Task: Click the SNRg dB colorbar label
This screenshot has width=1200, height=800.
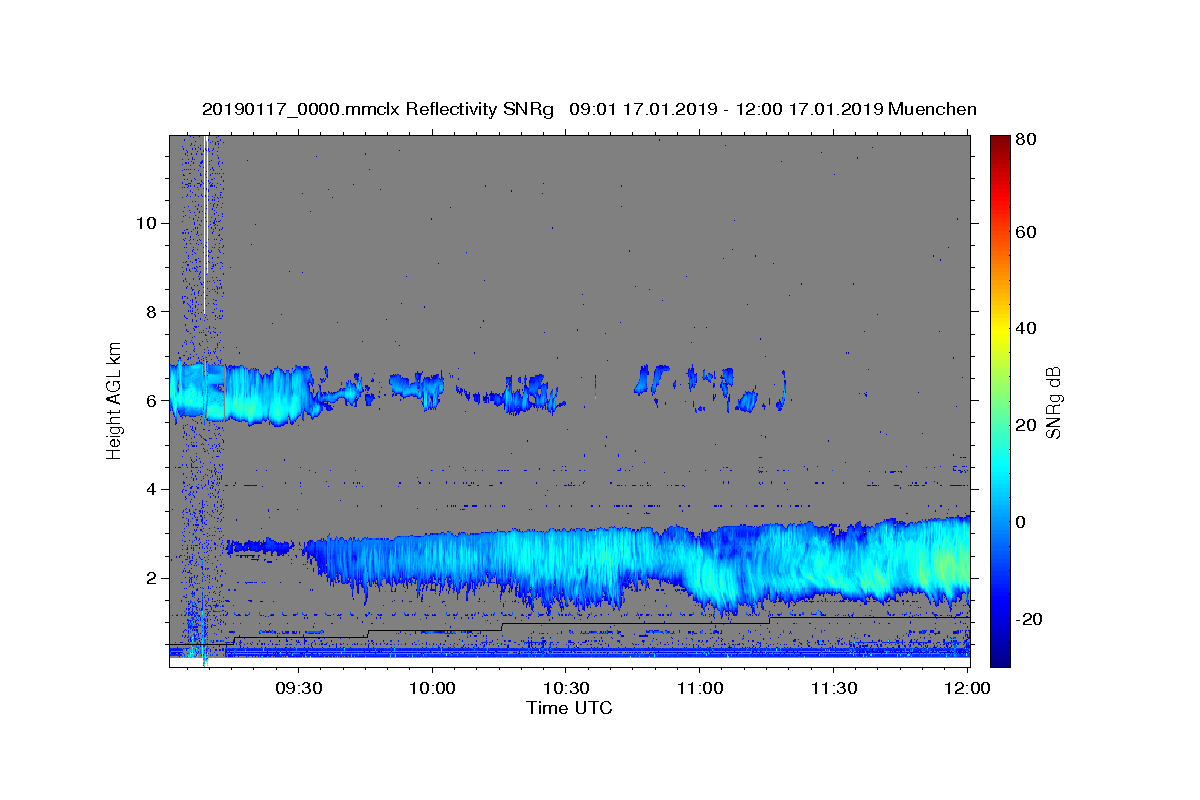Action: pos(1053,402)
